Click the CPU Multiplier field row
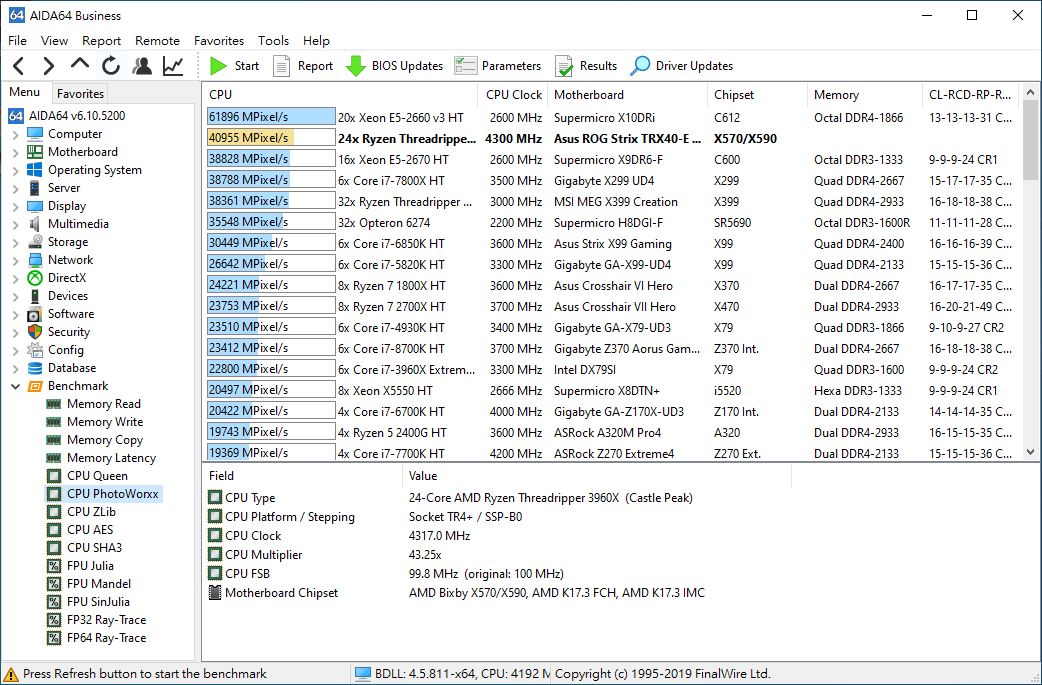1042x685 pixels. pyautogui.click(x=498, y=555)
